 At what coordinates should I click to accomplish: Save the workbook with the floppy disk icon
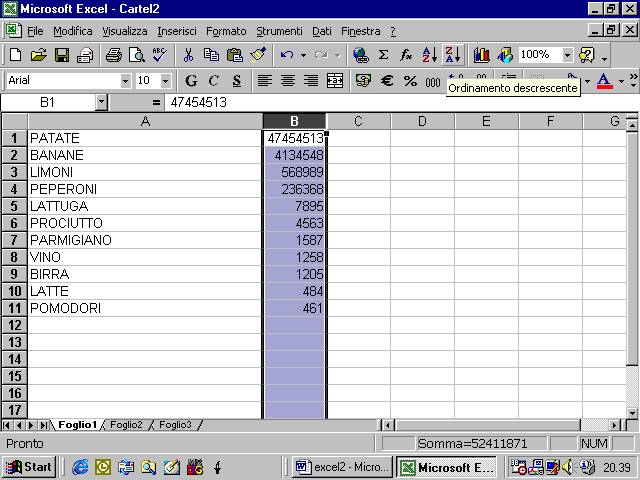pyautogui.click(x=62, y=55)
